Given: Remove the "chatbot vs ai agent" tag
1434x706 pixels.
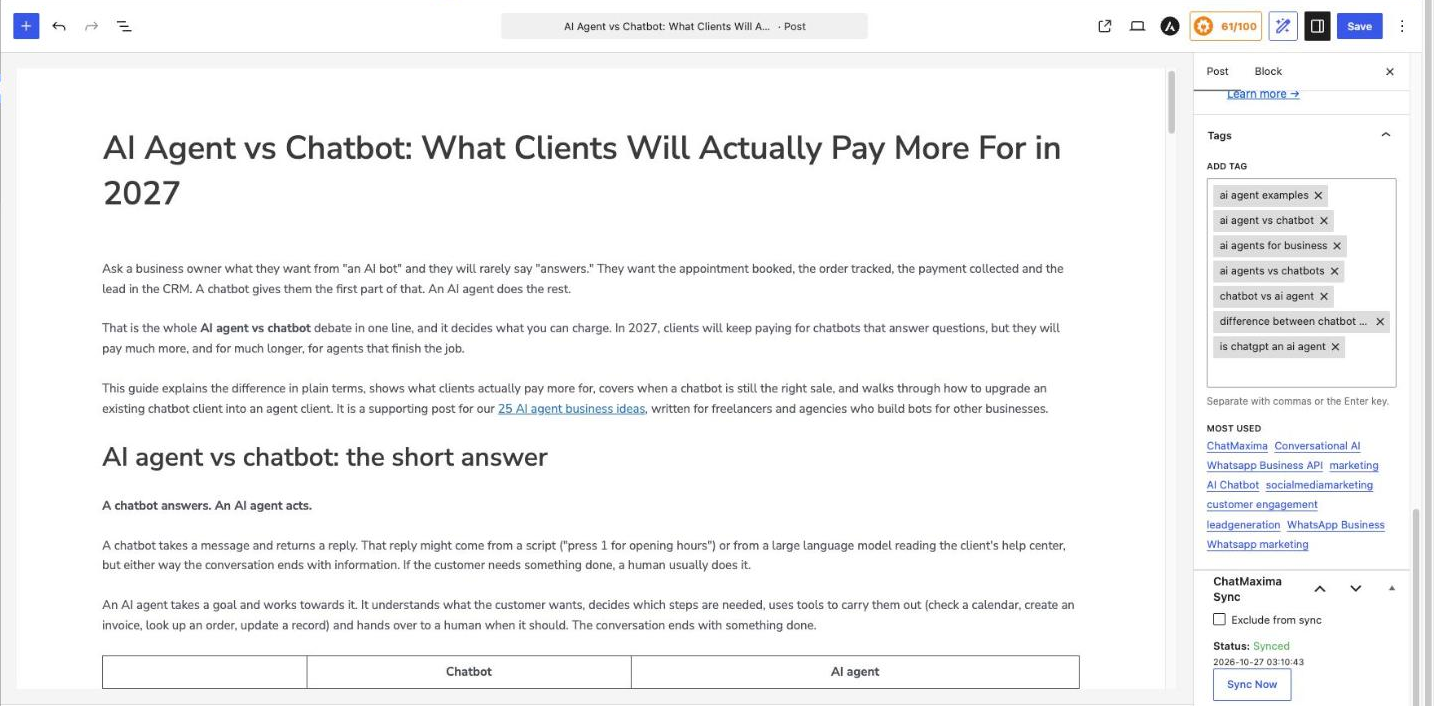Looking at the screenshot, I should point(1324,296).
